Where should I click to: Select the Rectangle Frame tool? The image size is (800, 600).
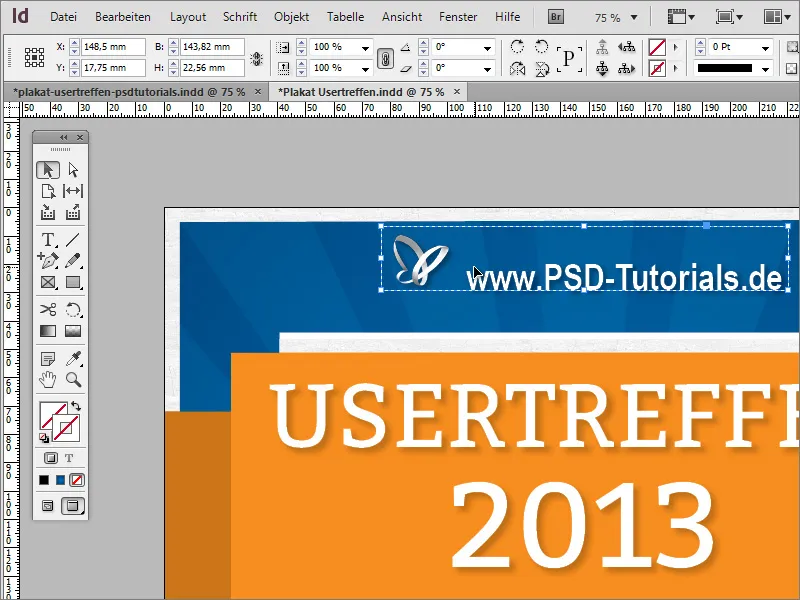coord(48,282)
